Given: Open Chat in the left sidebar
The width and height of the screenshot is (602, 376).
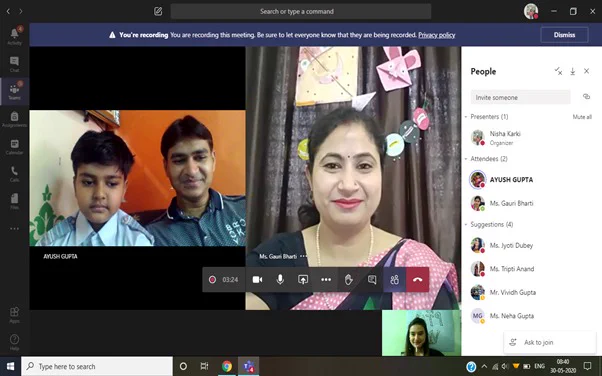Looking at the screenshot, I should pos(15,64).
